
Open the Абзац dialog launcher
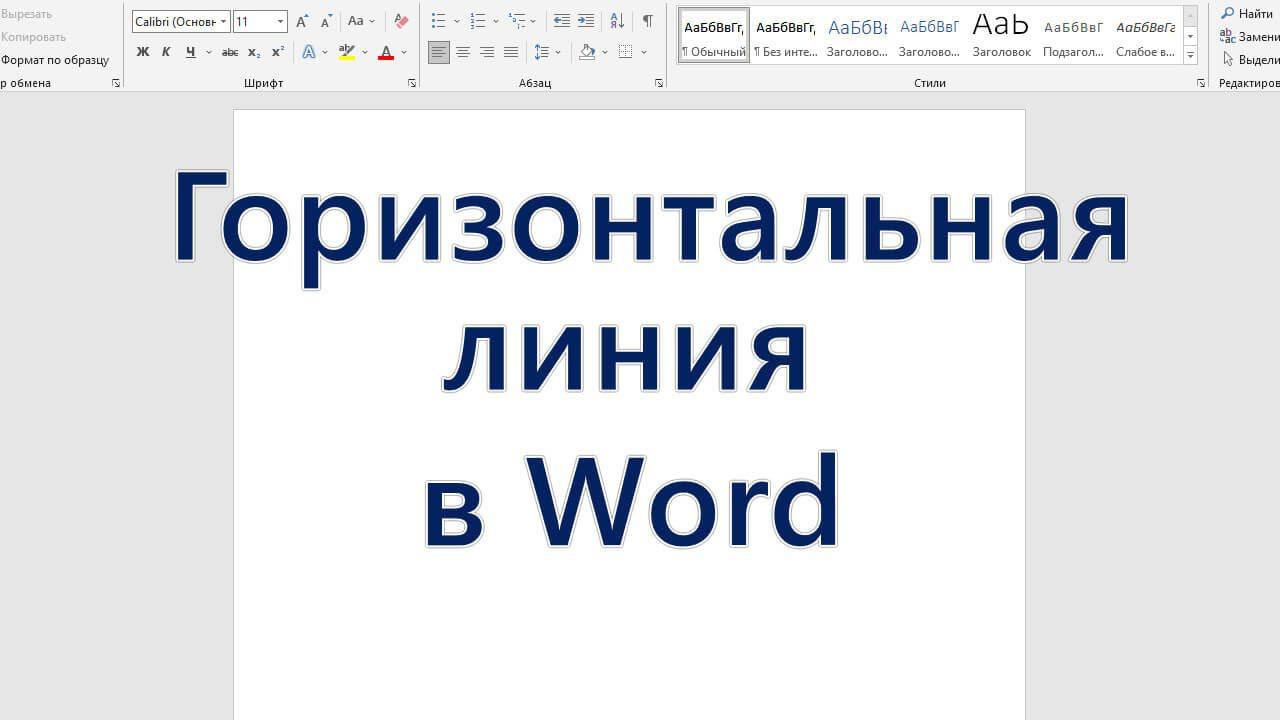tap(659, 84)
